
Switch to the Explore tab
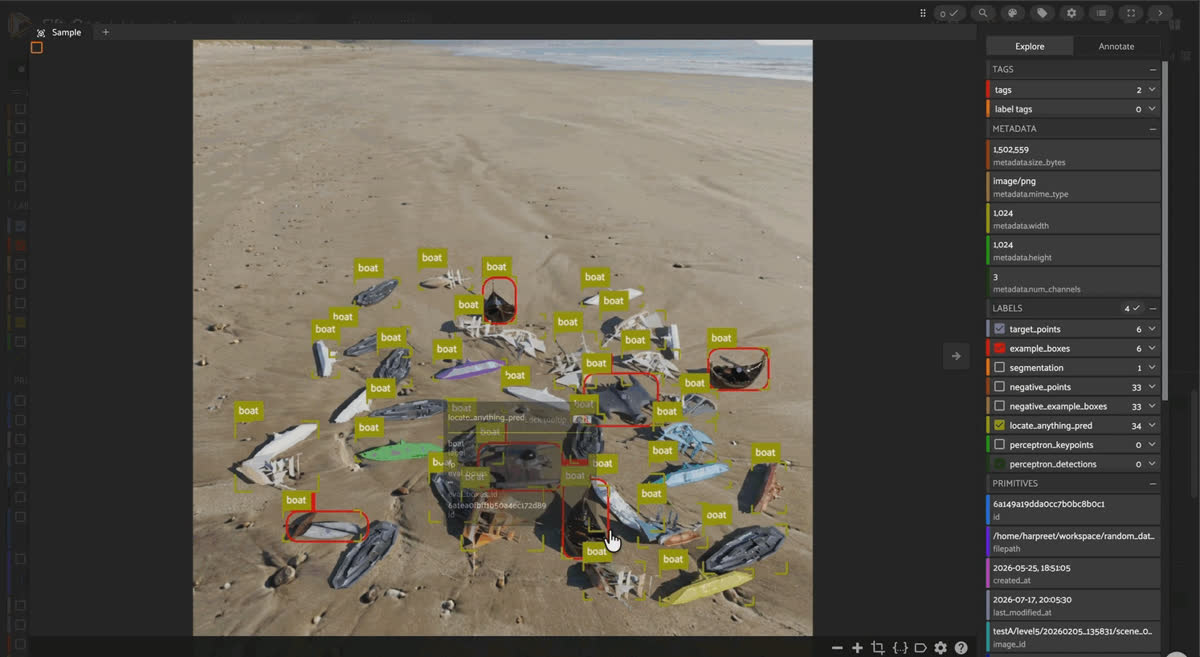[1030, 46]
